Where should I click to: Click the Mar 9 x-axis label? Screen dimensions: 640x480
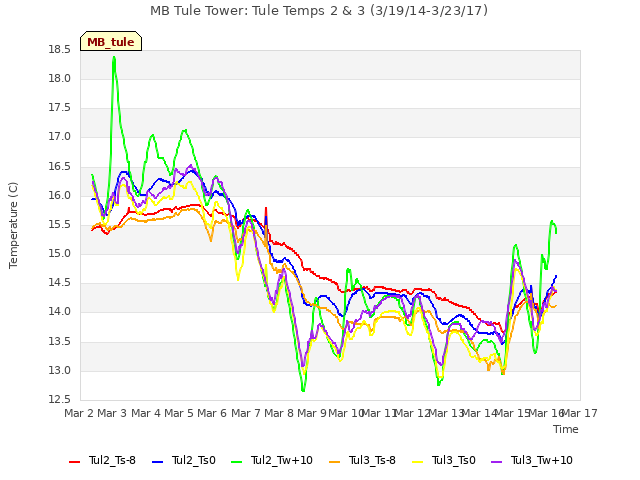click(x=312, y=413)
